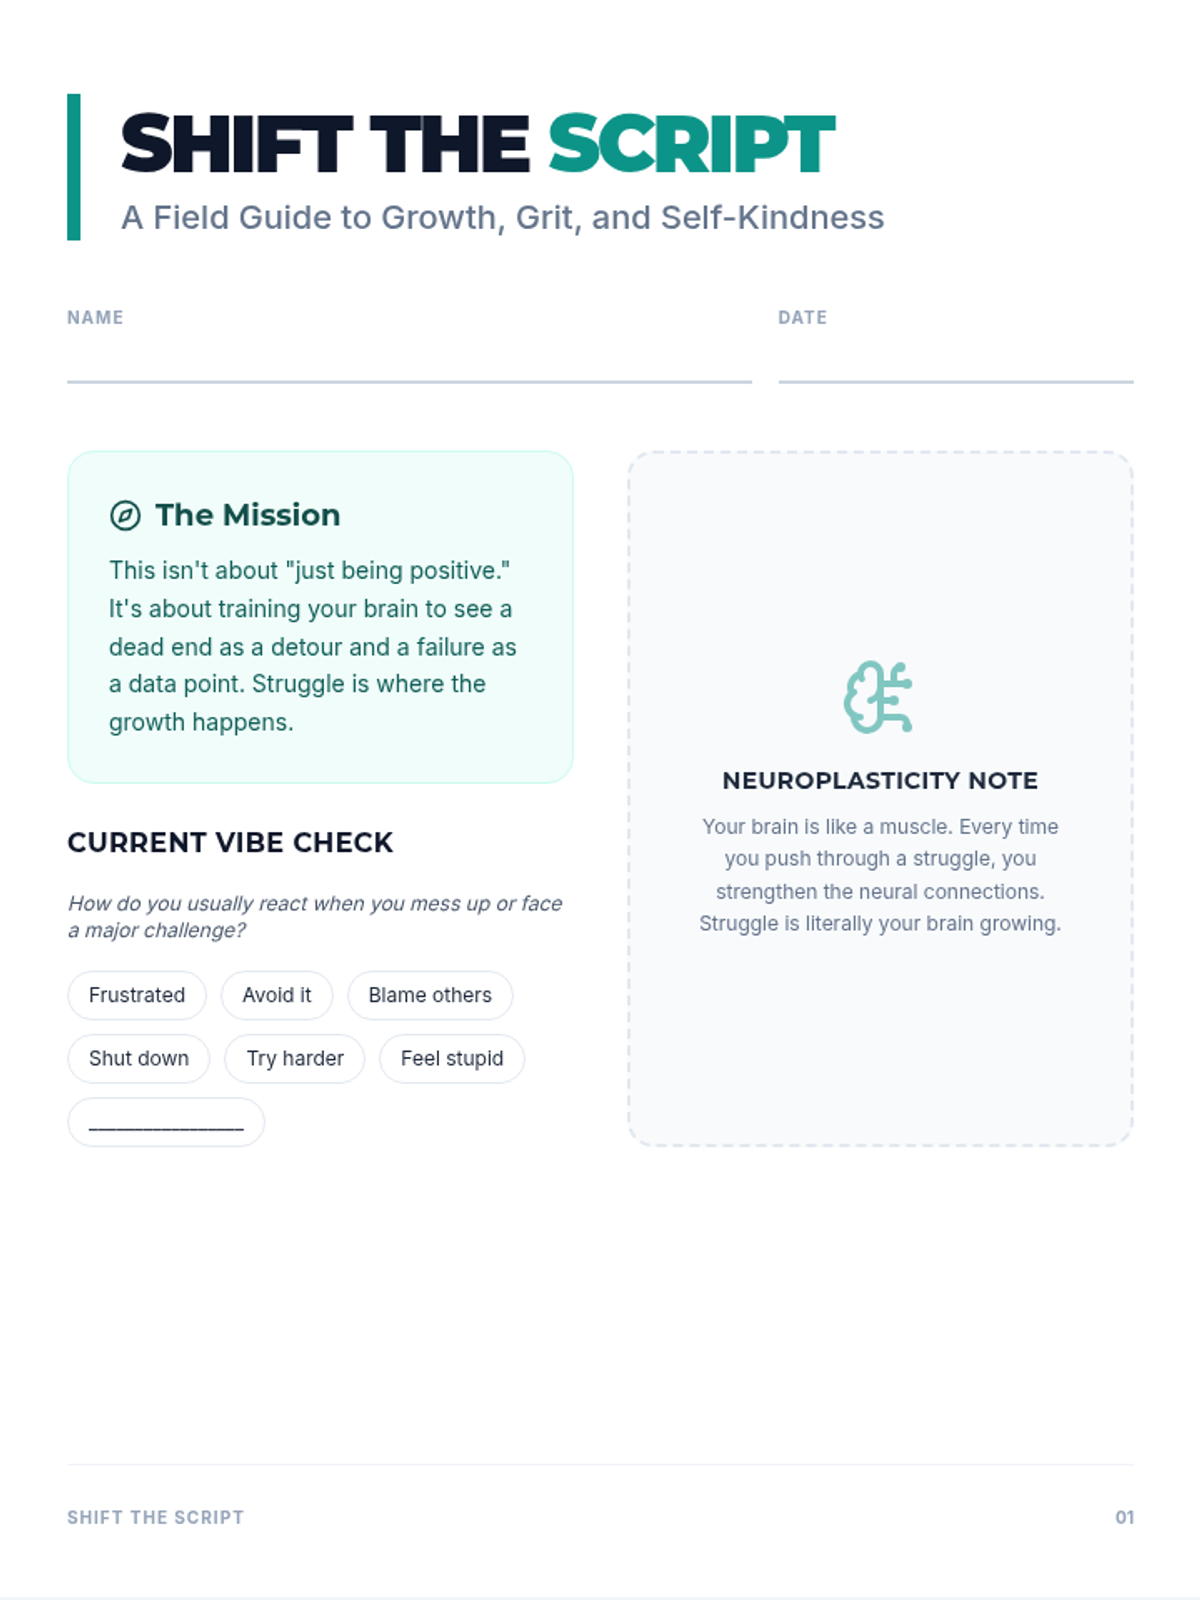Select the Frustrated chip
The width and height of the screenshot is (1200, 1600).
pos(137,995)
